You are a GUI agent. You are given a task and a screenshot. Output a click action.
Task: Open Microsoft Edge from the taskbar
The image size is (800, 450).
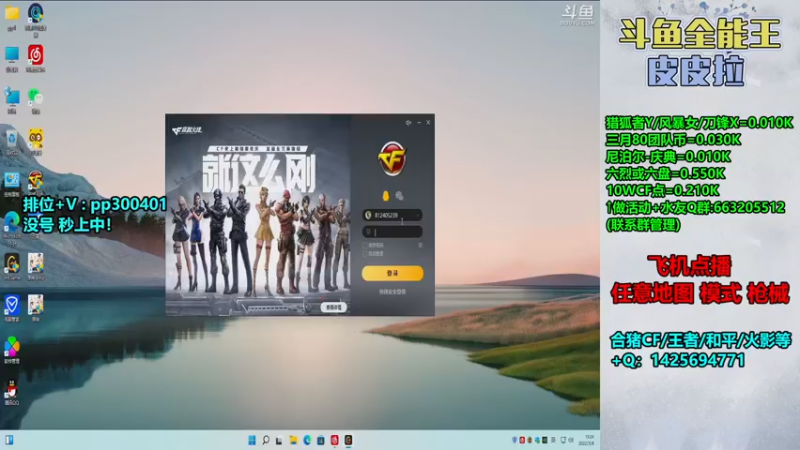pyautogui.click(x=307, y=440)
